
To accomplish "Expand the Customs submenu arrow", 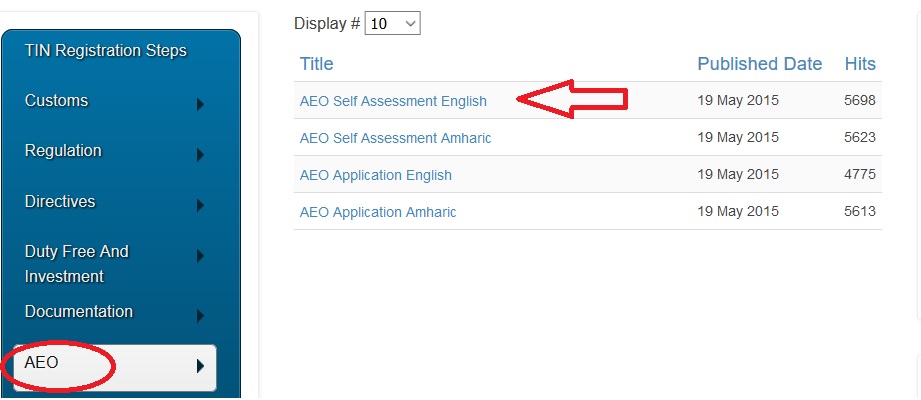I will [201, 104].
